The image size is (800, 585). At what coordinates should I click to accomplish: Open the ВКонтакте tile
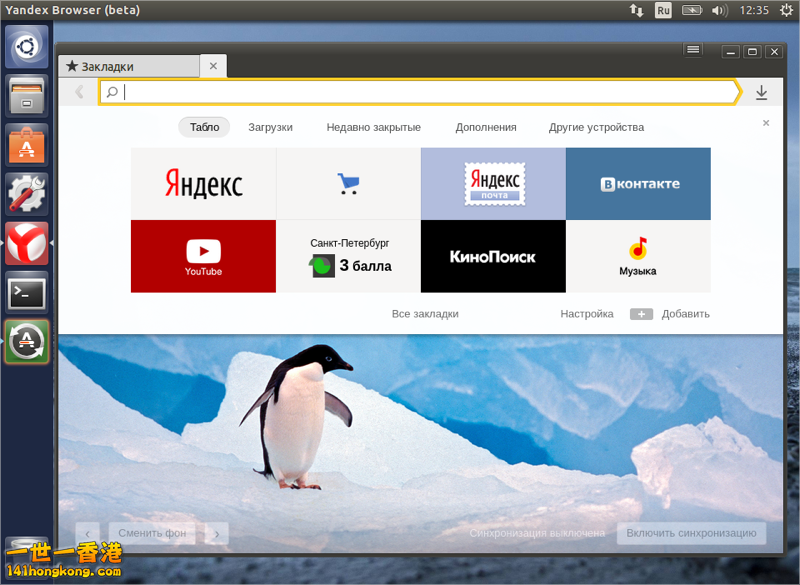point(637,183)
